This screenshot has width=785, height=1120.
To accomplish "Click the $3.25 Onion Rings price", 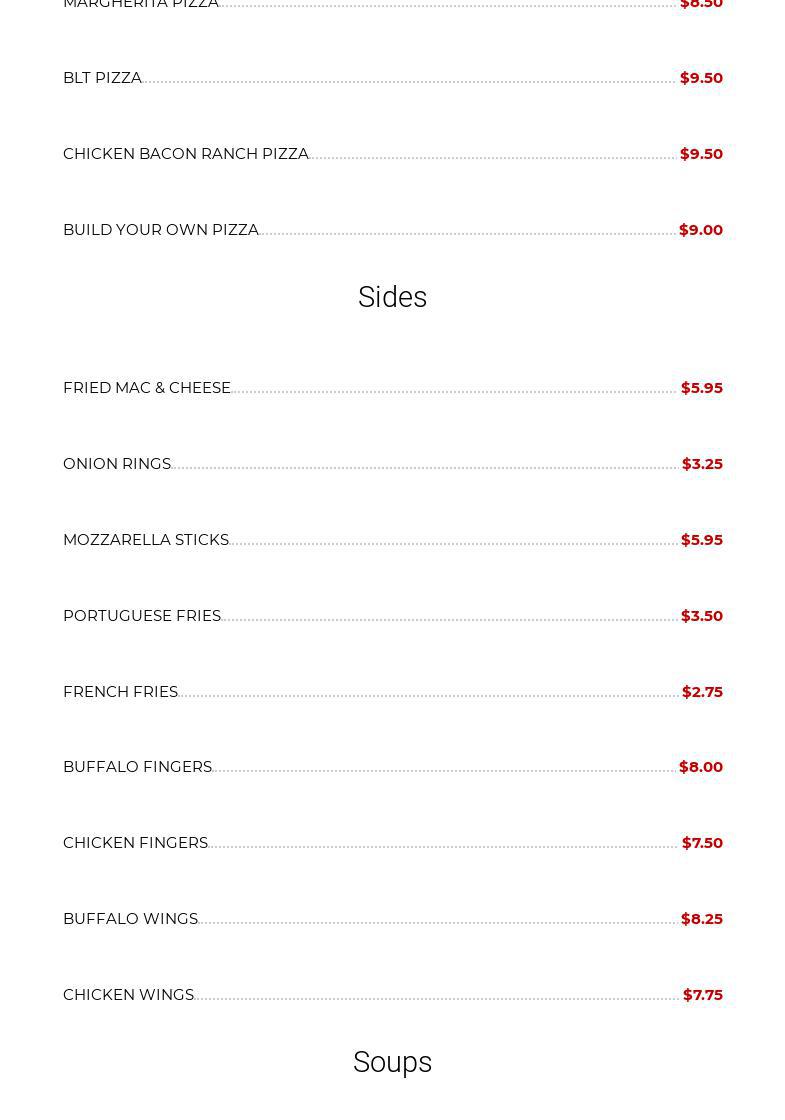I will point(702,464).
